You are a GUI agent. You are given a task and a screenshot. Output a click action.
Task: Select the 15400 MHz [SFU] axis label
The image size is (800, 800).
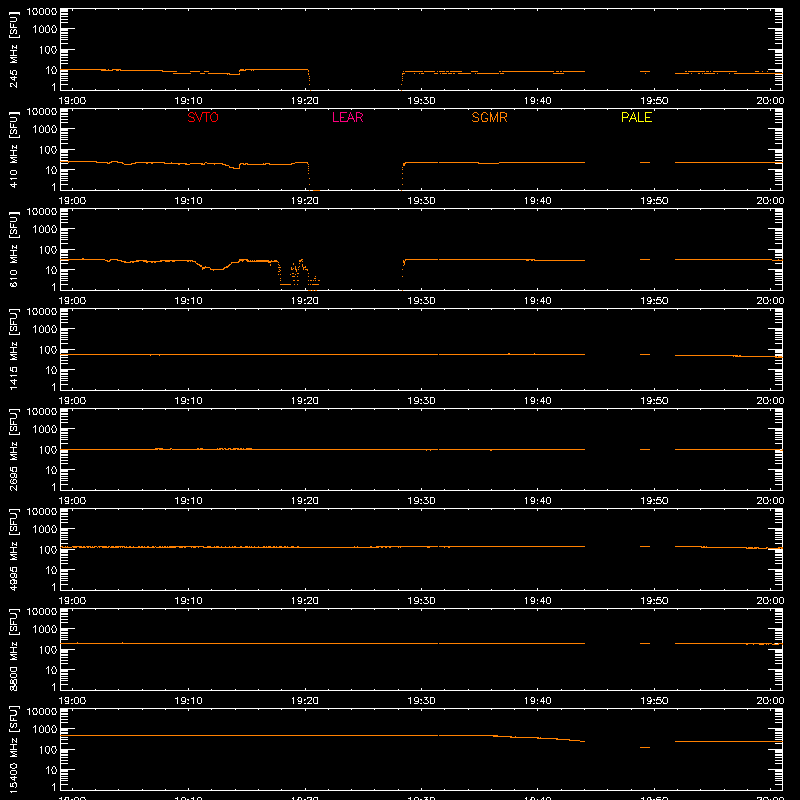13,750
